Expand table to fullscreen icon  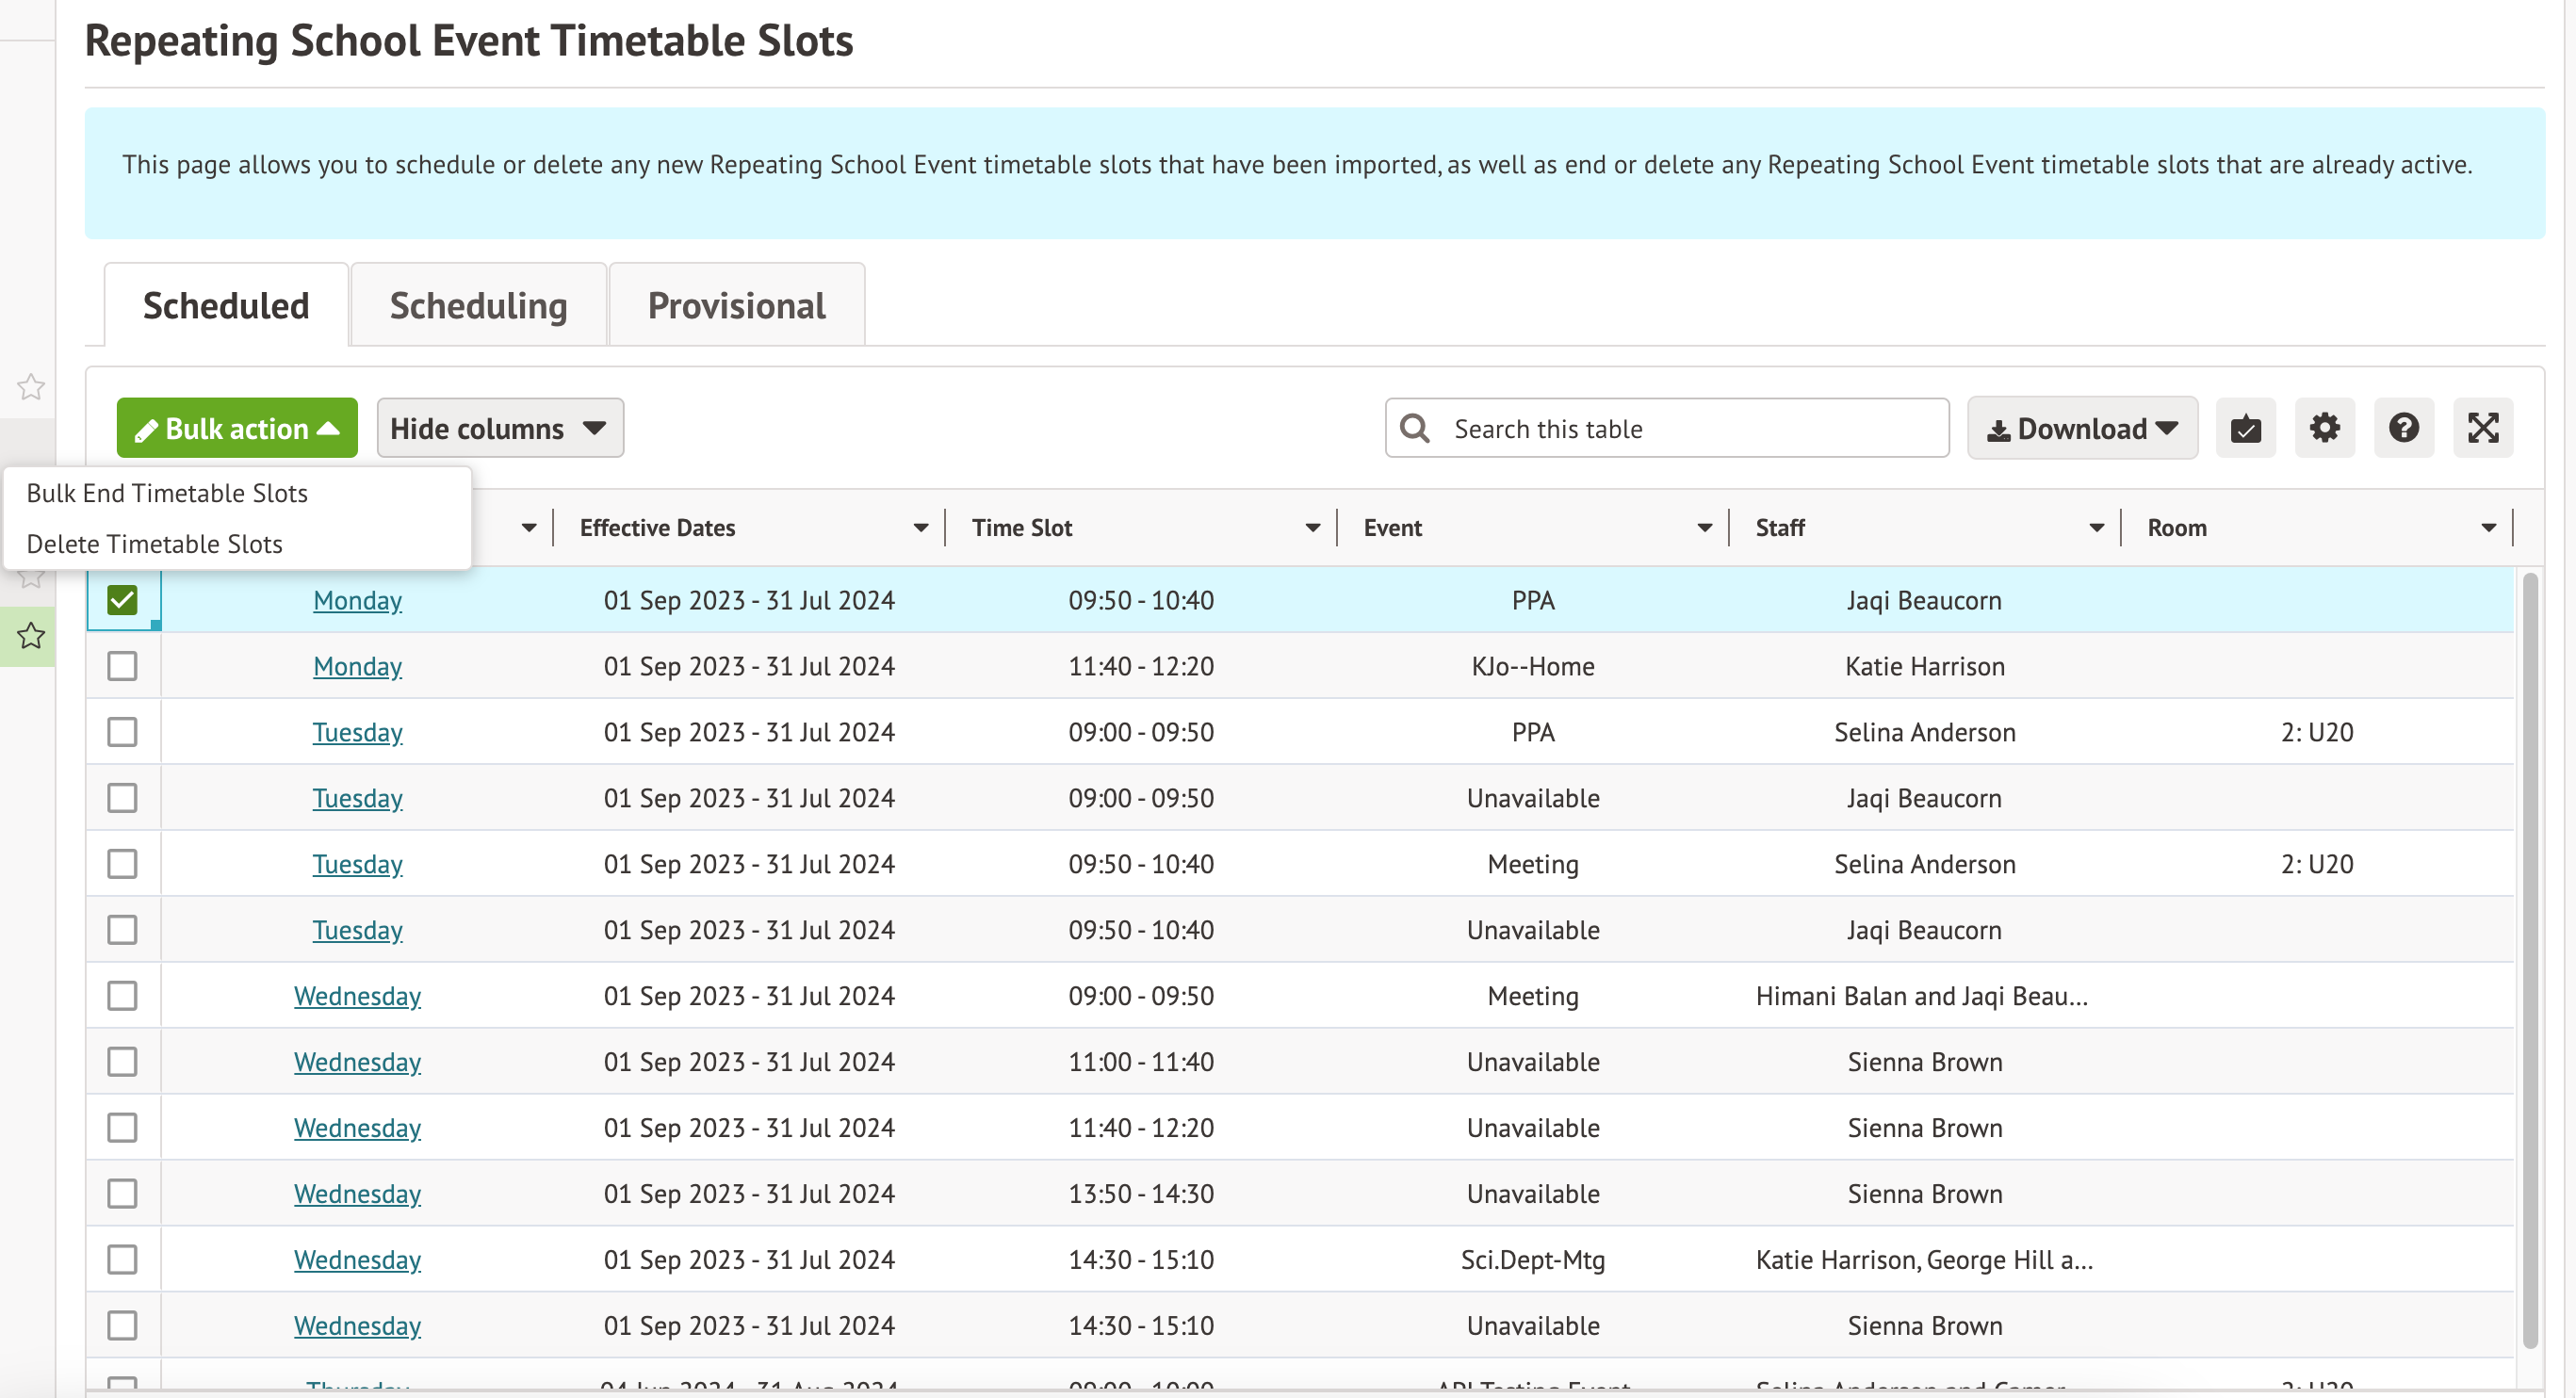coord(2482,429)
